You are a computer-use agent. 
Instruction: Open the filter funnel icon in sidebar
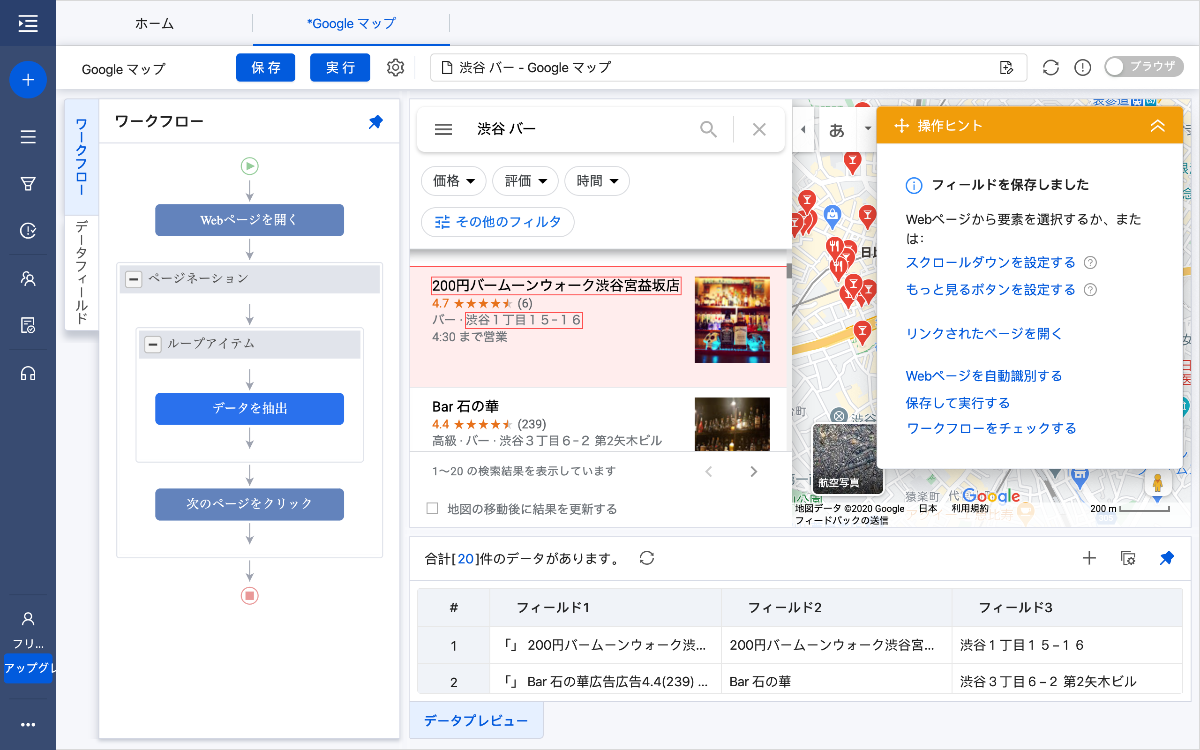[28, 184]
